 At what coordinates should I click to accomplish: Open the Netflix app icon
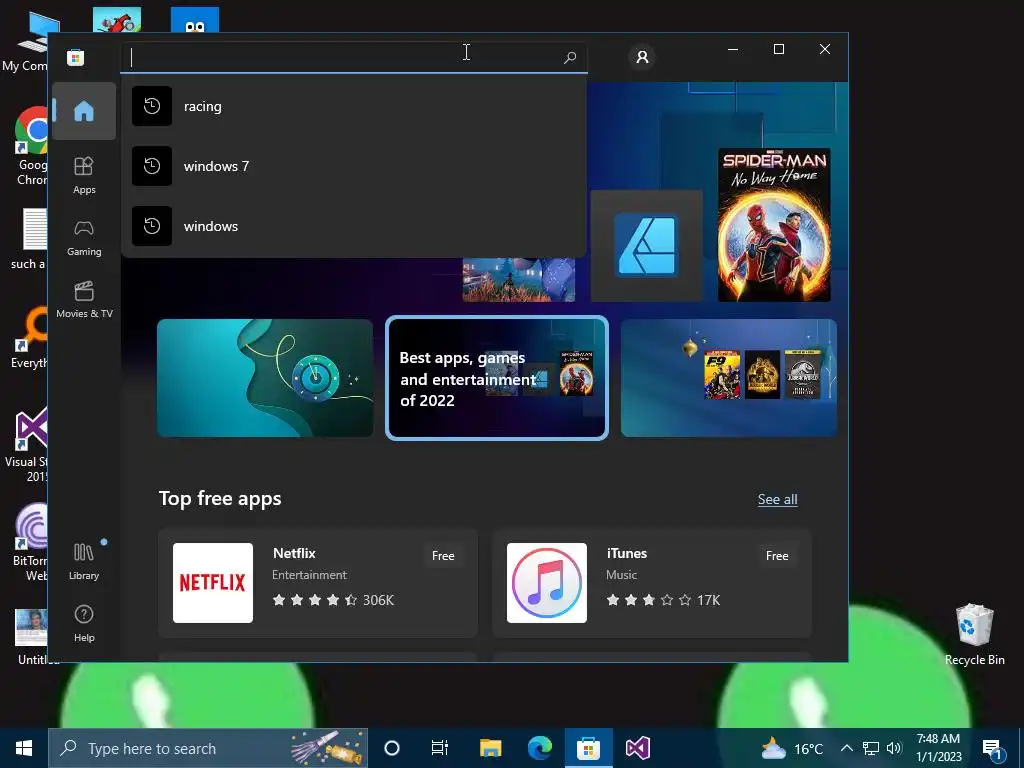[213, 583]
